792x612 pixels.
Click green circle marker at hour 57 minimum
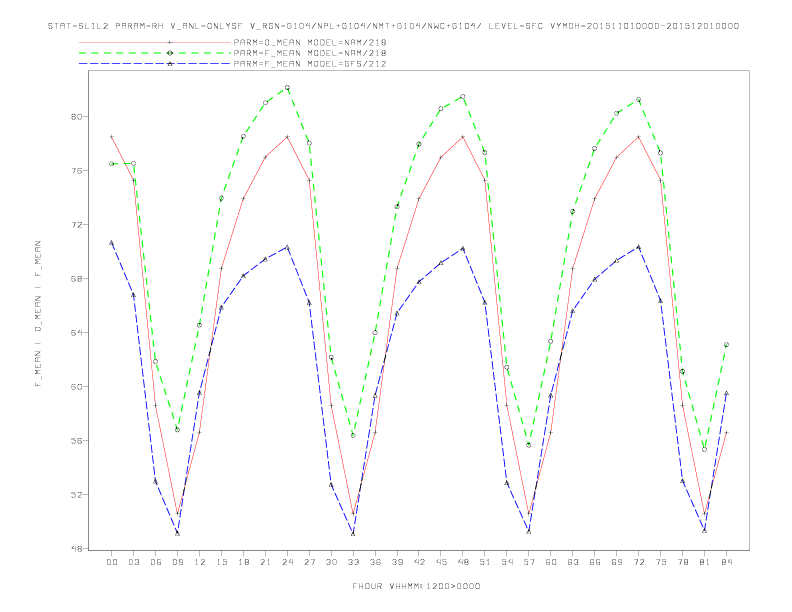click(x=528, y=445)
